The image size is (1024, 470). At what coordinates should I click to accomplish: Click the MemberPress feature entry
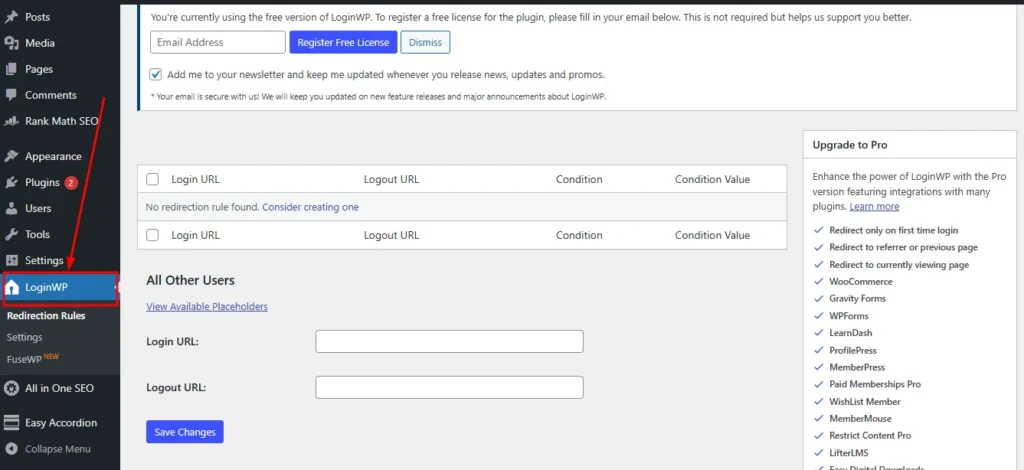point(857,368)
